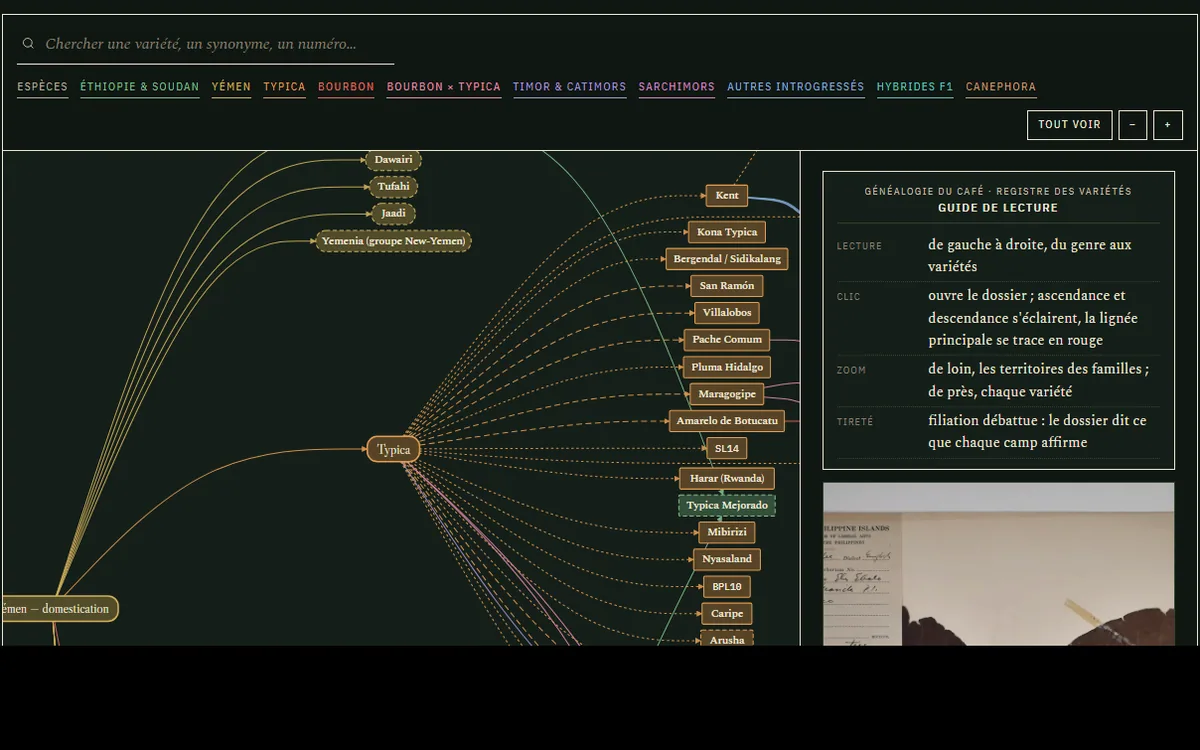The width and height of the screenshot is (1200, 750).
Task: Select the SL14 variety node
Action: pyautogui.click(x=727, y=448)
